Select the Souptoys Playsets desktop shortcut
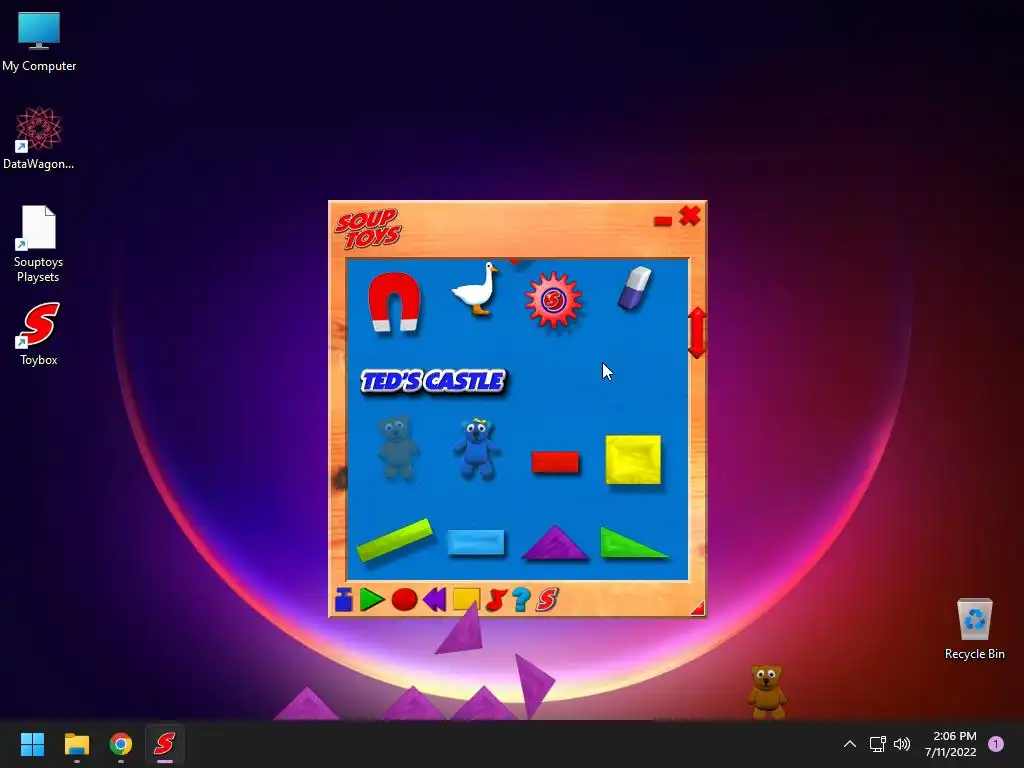This screenshot has height=768, width=1024. point(39,244)
